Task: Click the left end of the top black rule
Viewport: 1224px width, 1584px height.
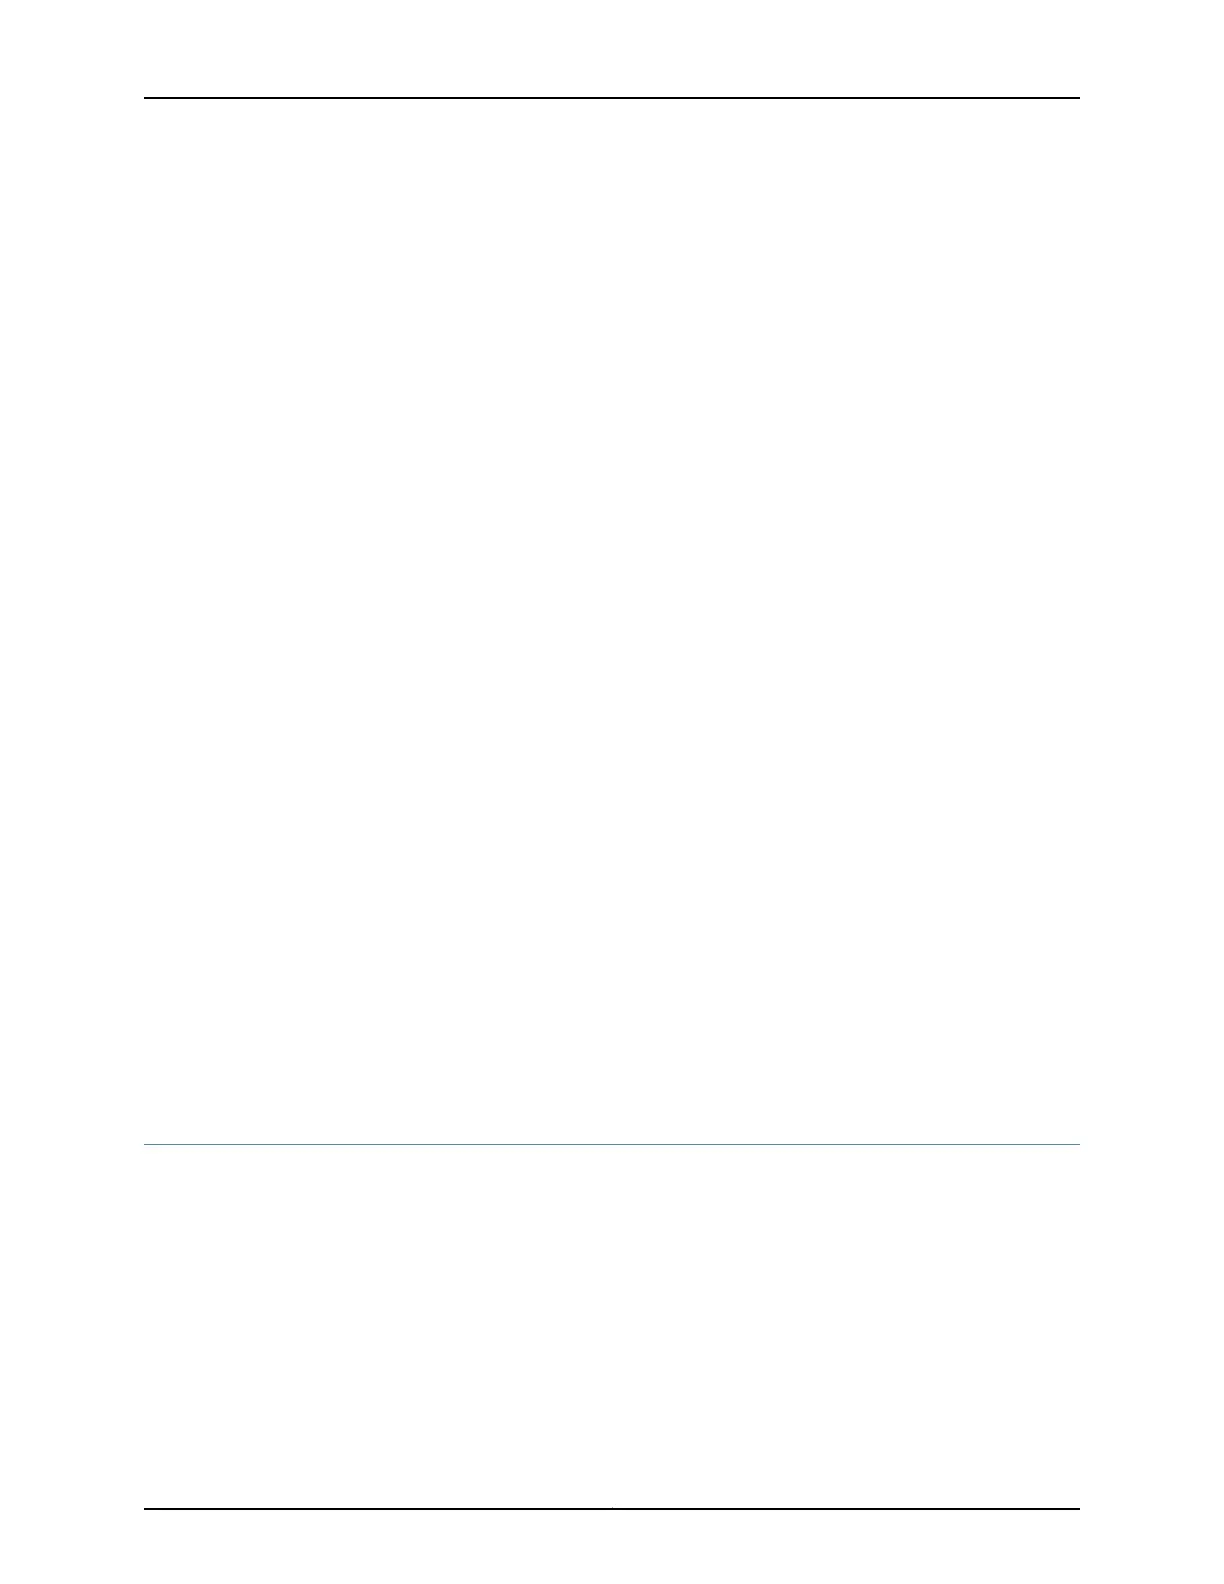Action: (x=146, y=98)
